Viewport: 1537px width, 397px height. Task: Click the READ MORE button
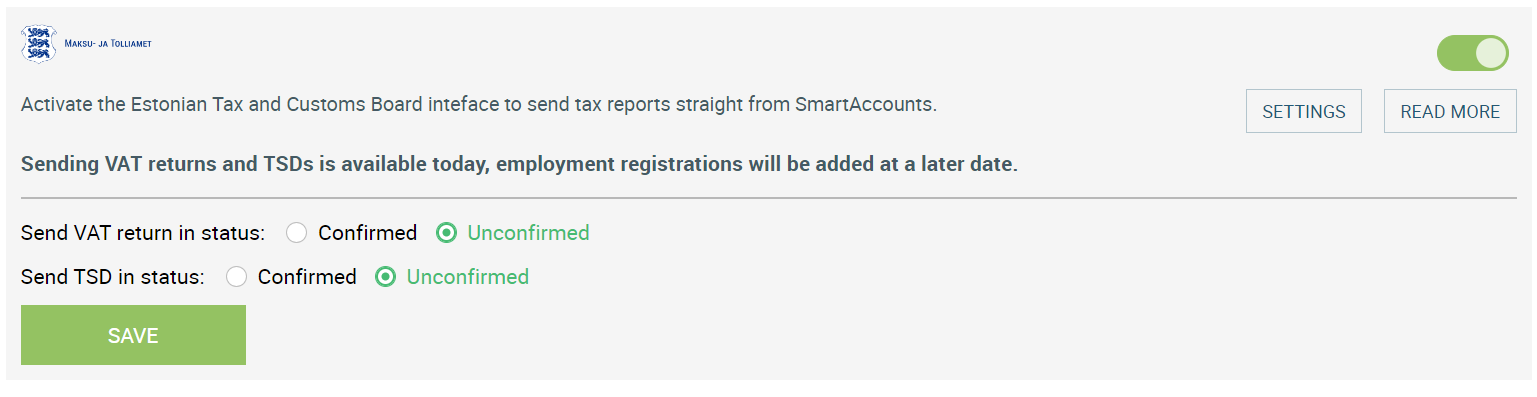[1450, 111]
